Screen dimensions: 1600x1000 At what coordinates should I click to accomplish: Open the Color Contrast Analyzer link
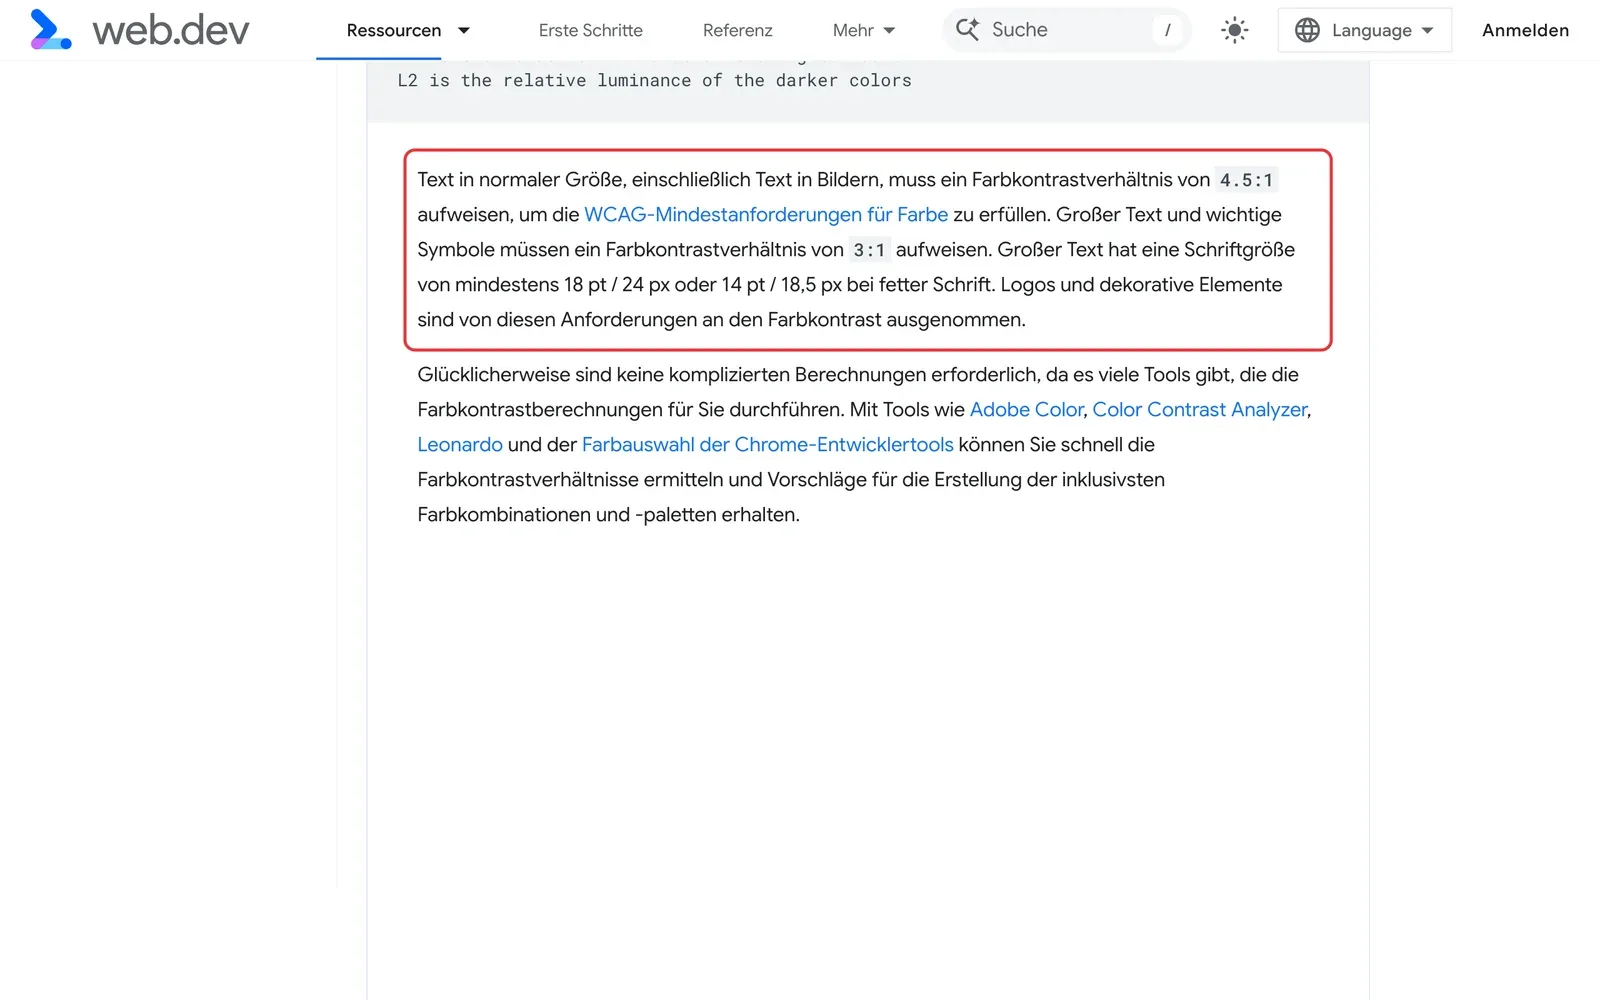[x=1200, y=410]
